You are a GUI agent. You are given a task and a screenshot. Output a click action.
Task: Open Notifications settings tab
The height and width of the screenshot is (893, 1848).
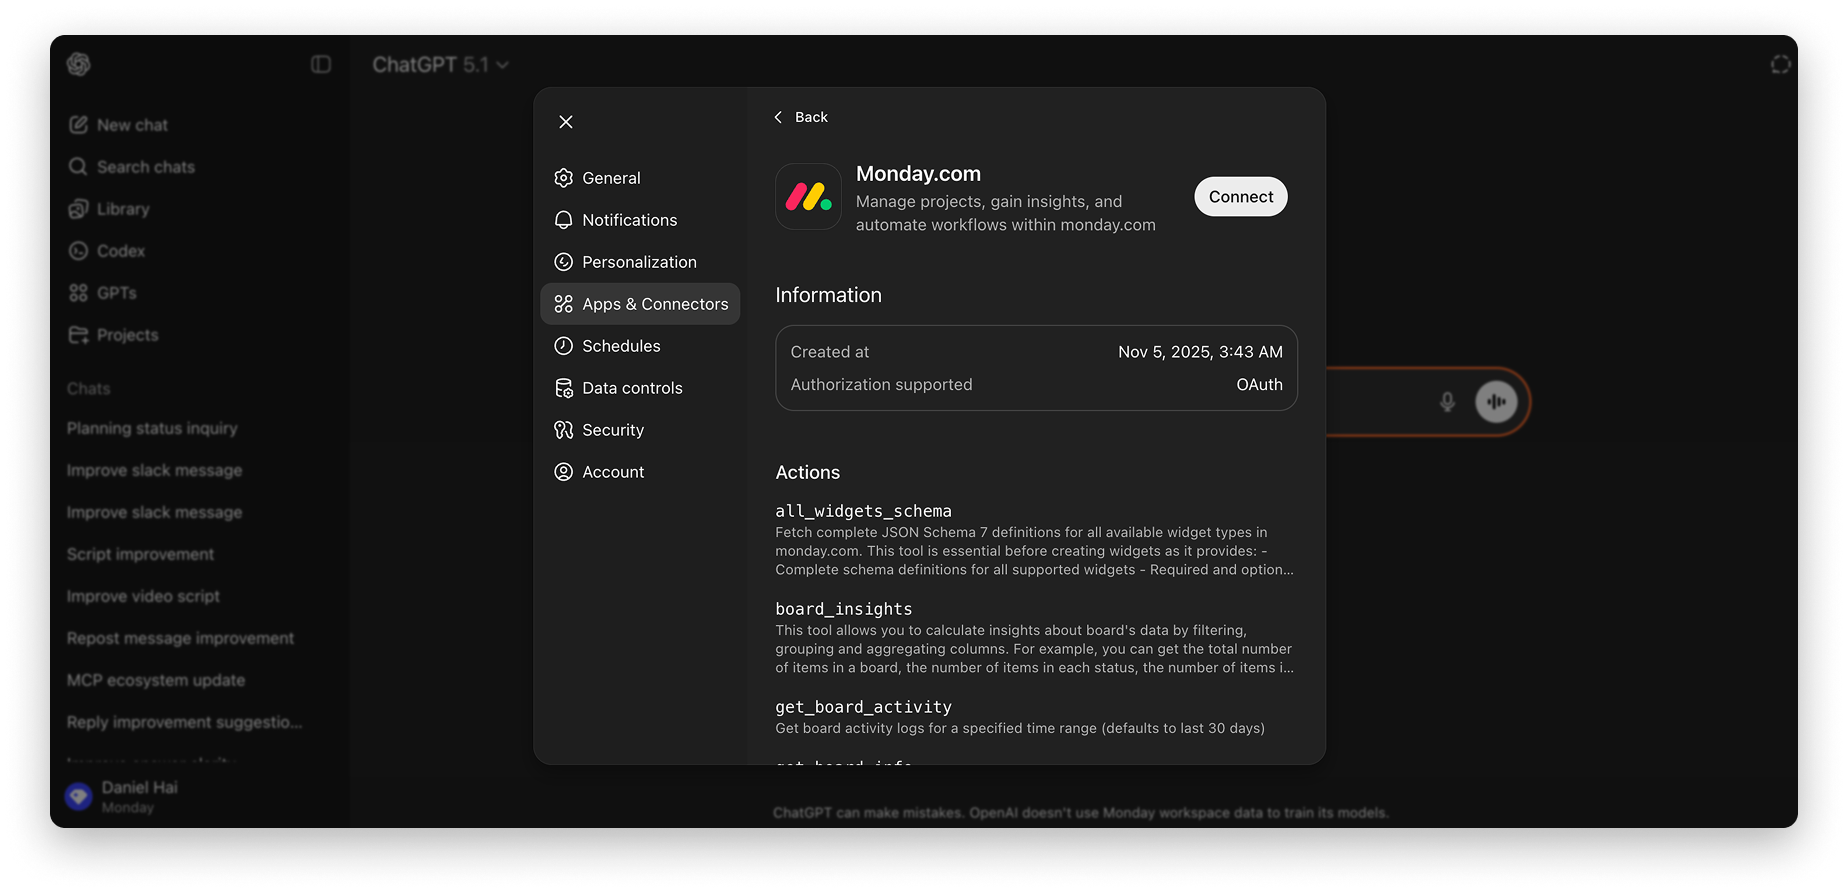[x=640, y=220]
